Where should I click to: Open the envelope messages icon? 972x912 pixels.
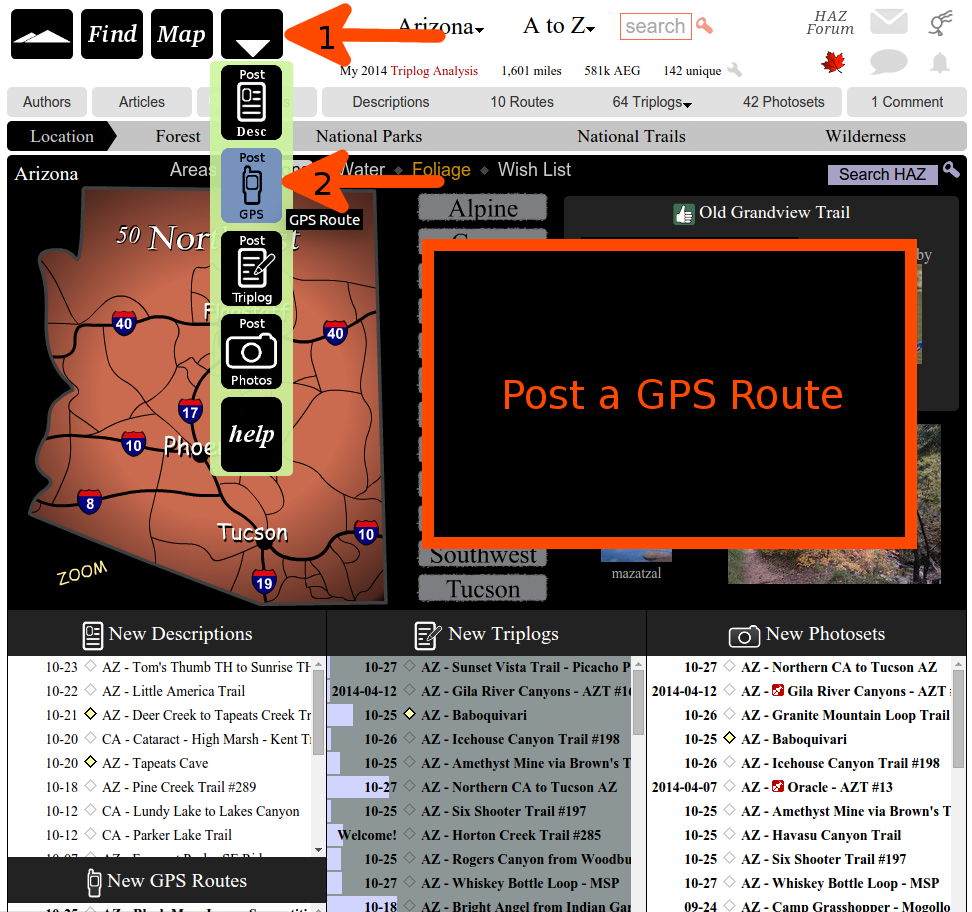pos(888,22)
